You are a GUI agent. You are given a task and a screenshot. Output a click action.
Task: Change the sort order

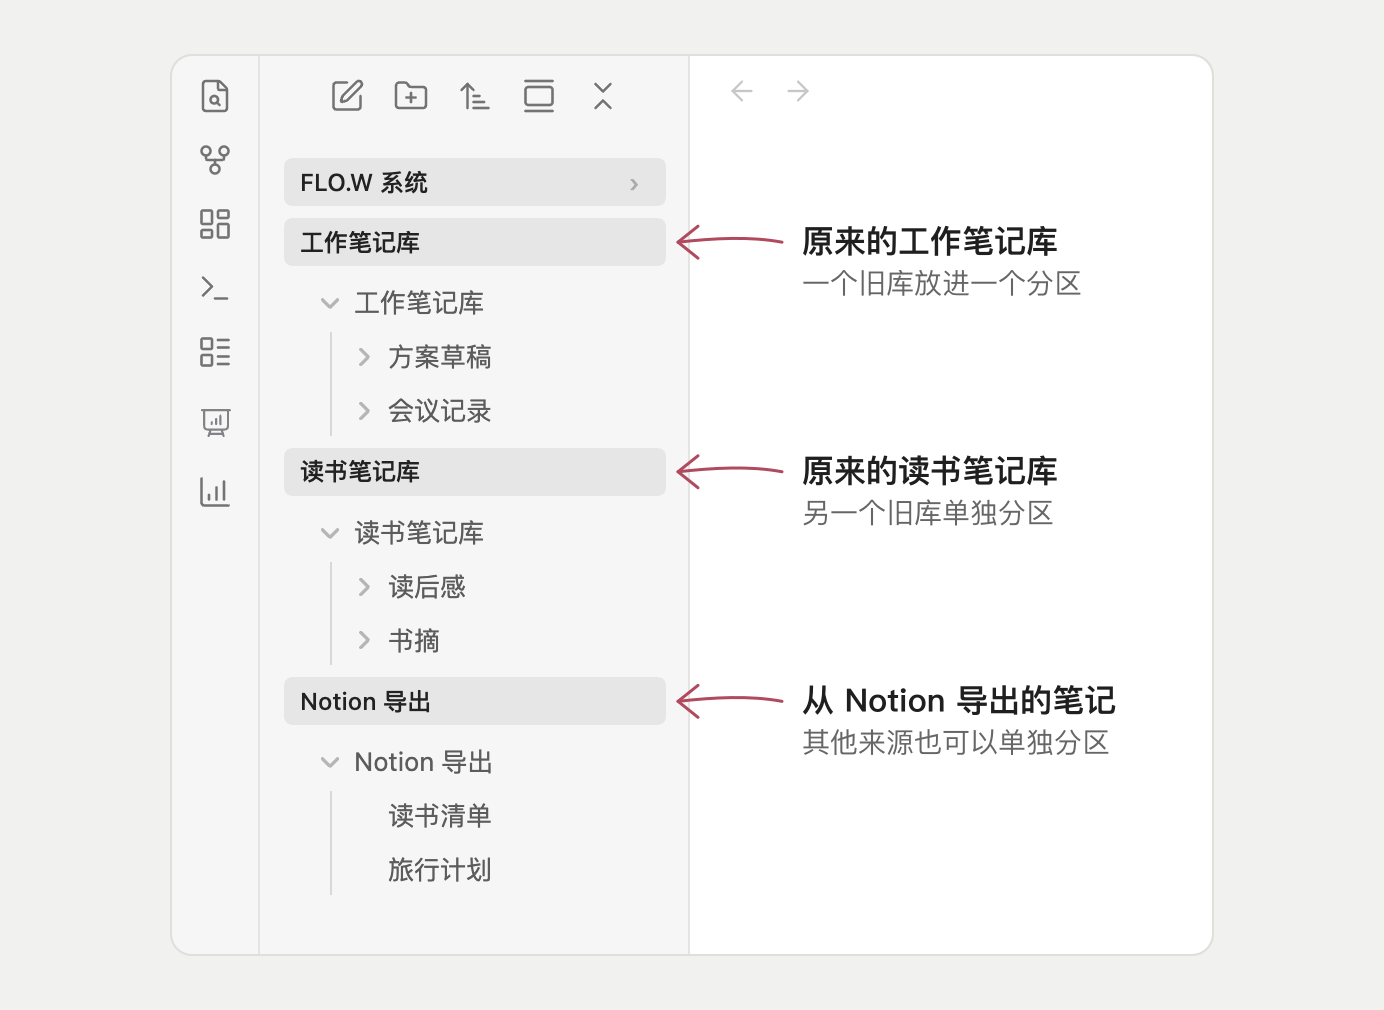pos(474,96)
